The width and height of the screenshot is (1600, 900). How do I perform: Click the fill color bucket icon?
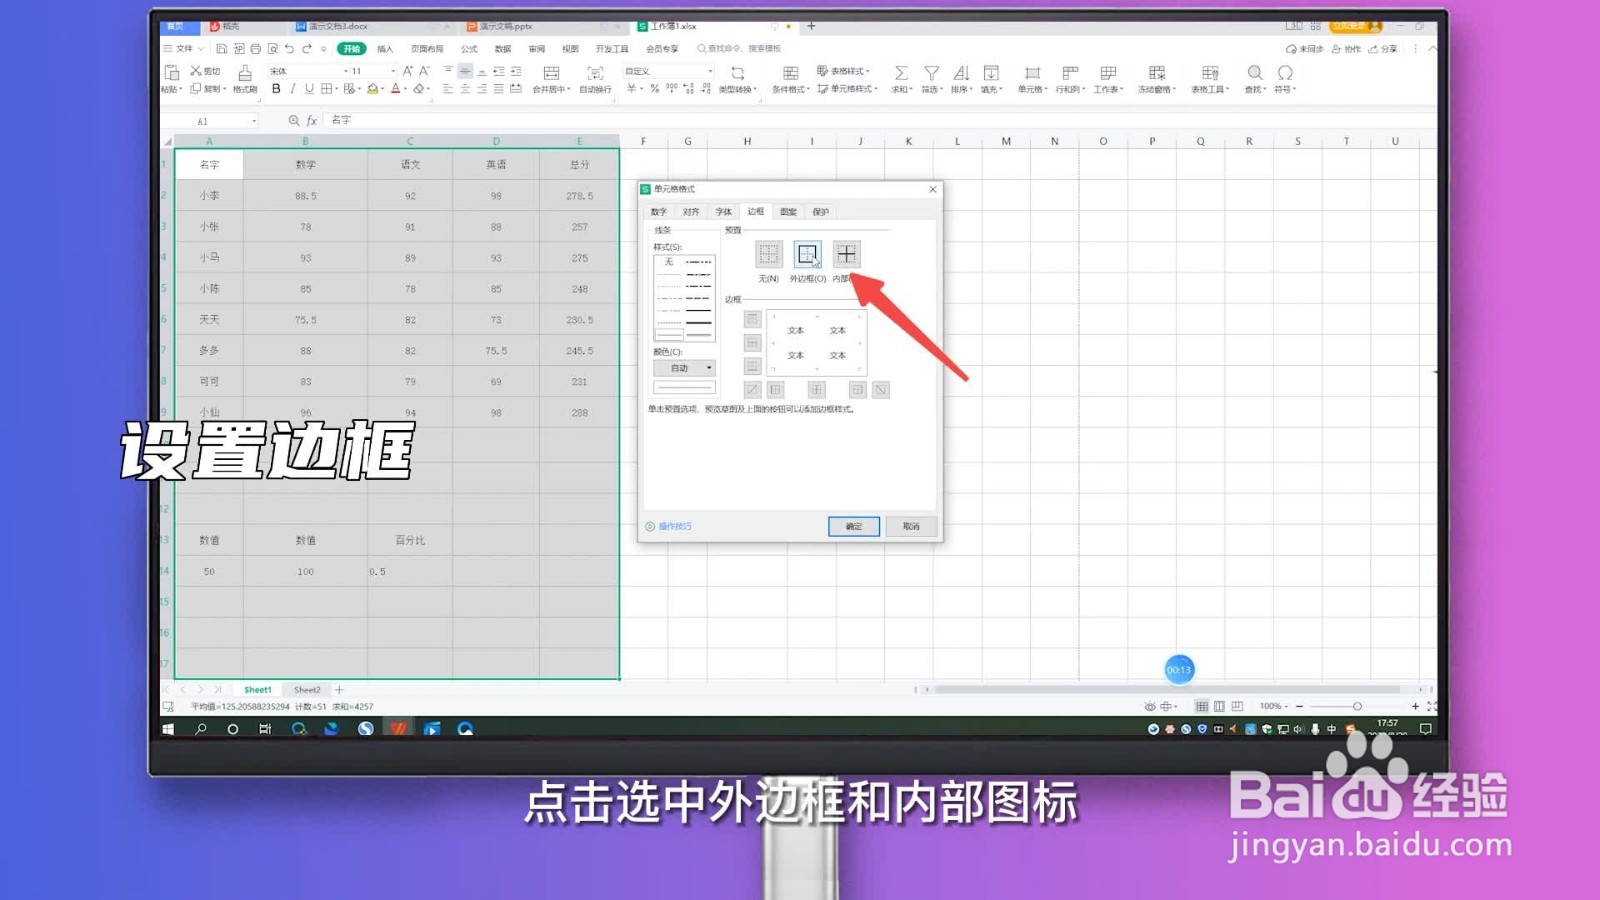click(373, 89)
